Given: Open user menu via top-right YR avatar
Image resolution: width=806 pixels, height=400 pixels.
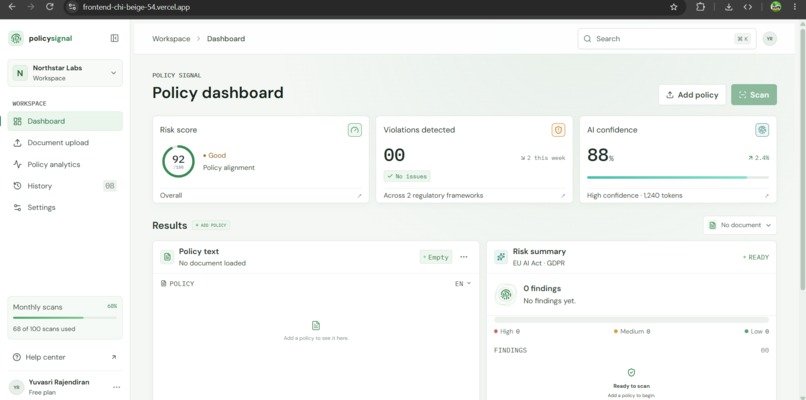Looking at the screenshot, I should point(770,39).
